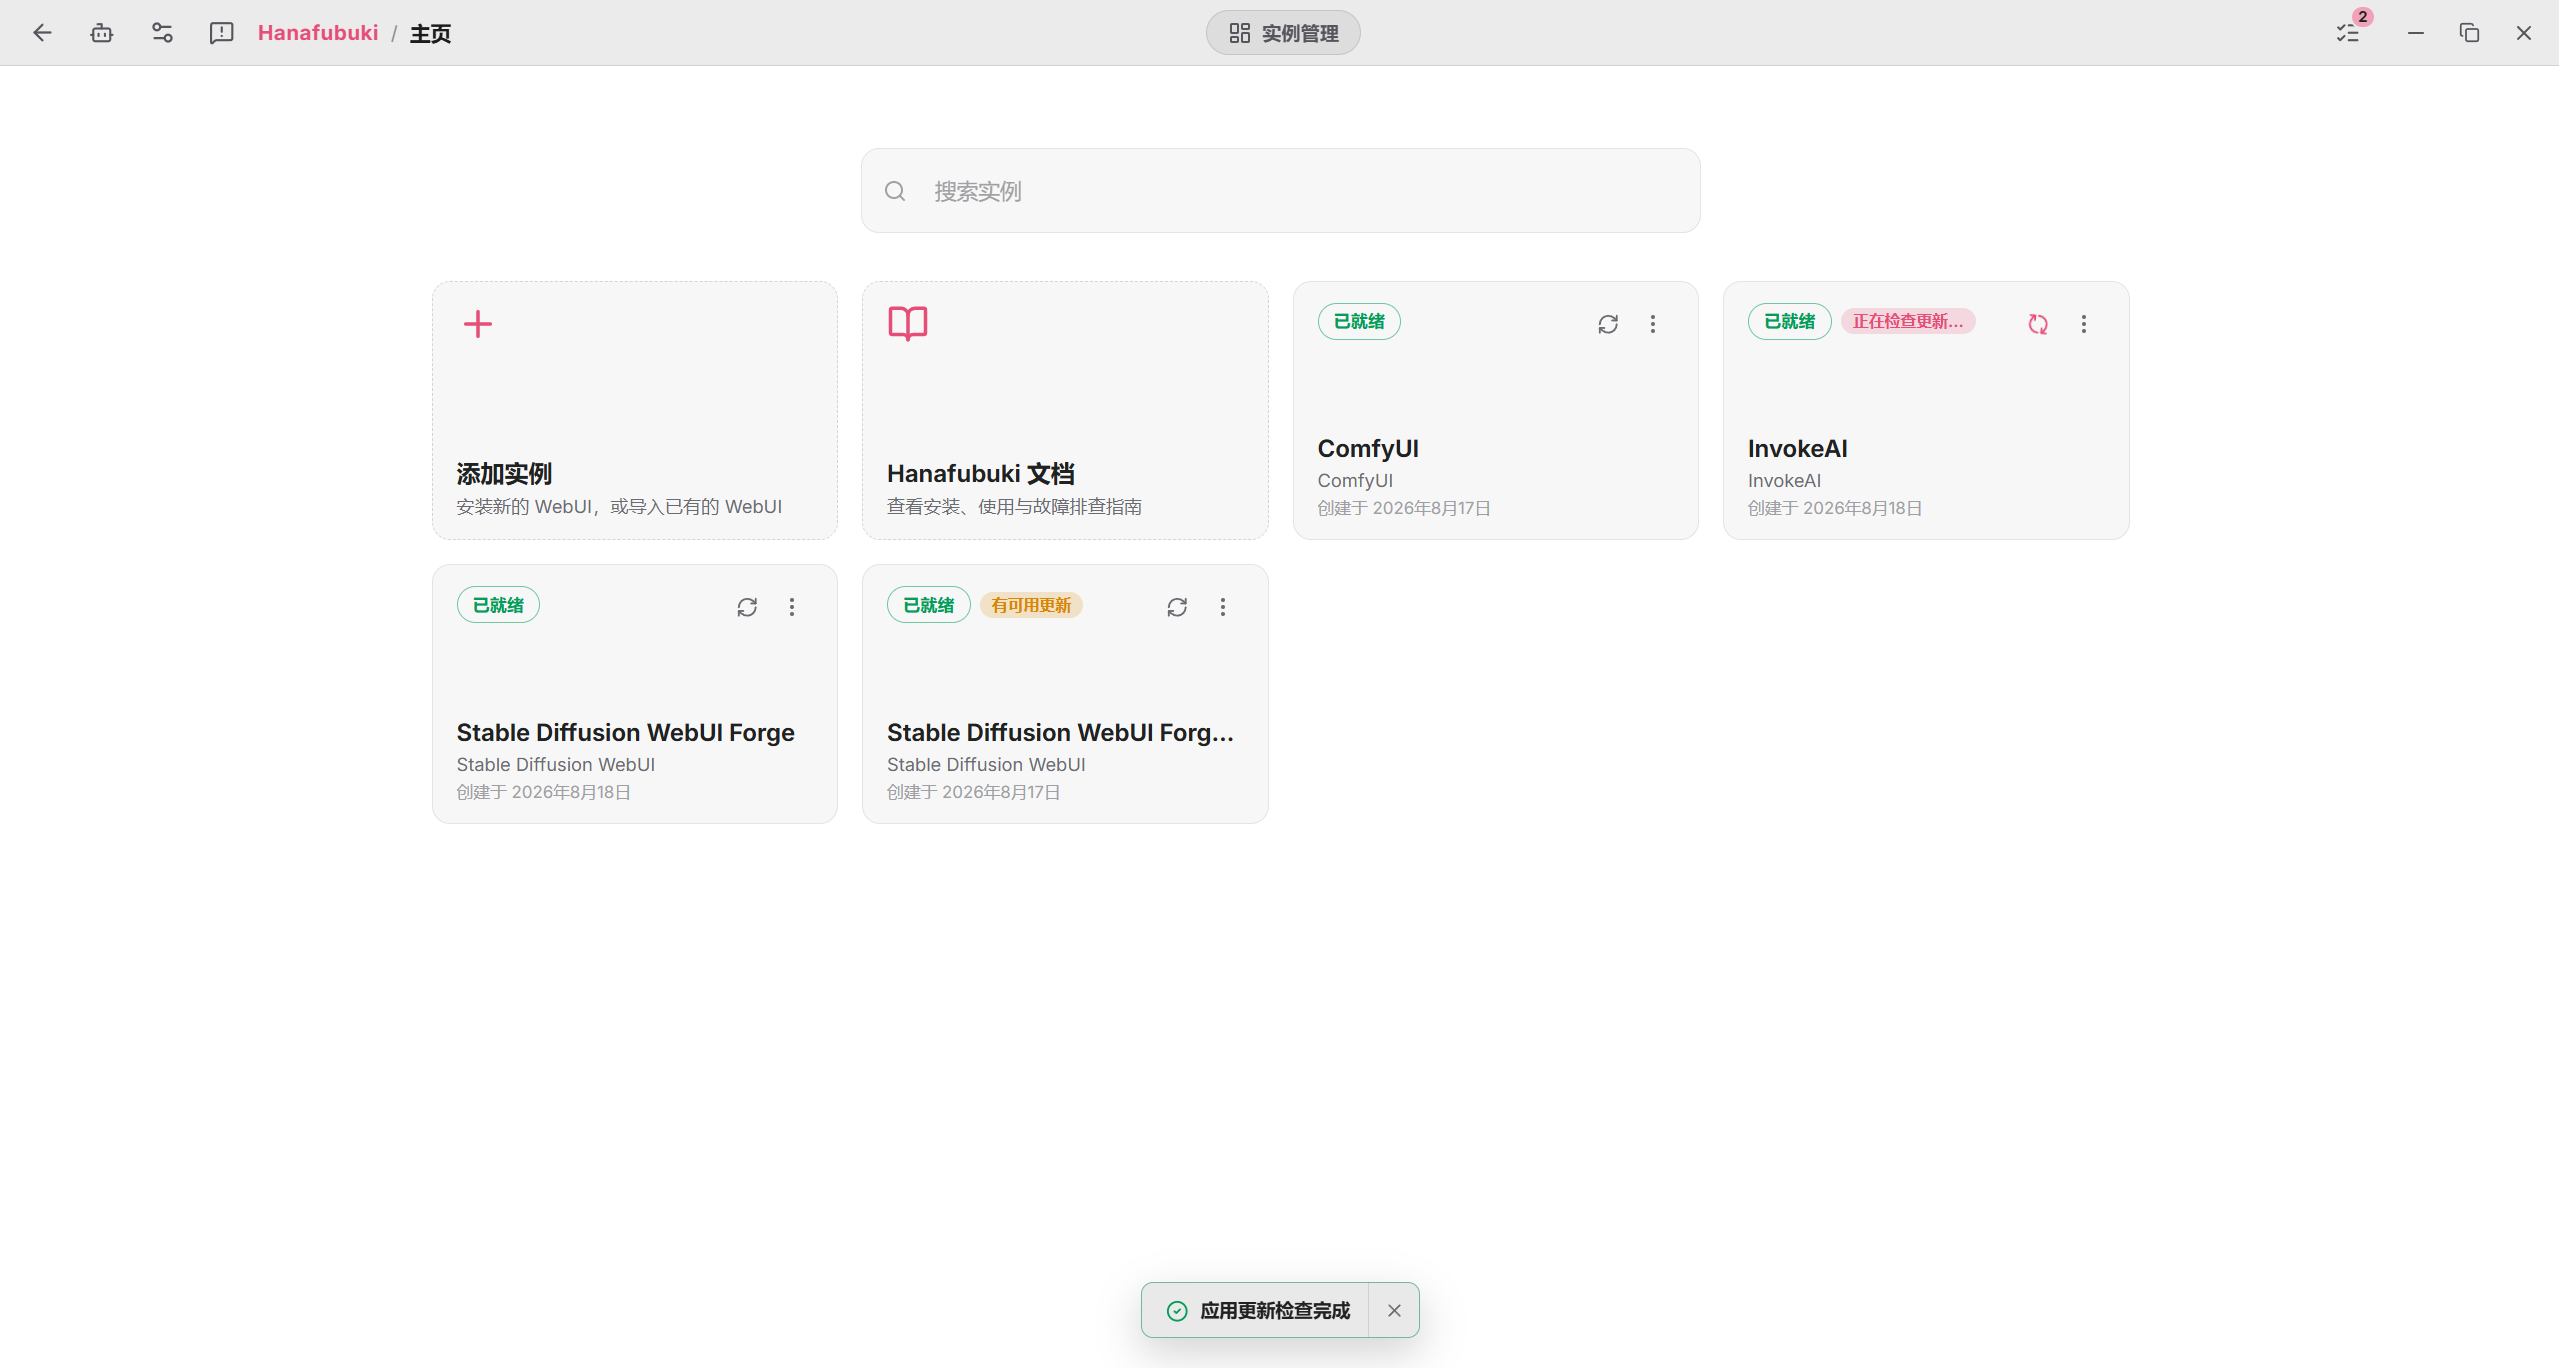Restore down the Hanafubuki window
2559x1368 pixels.
(x=2470, y=33)
